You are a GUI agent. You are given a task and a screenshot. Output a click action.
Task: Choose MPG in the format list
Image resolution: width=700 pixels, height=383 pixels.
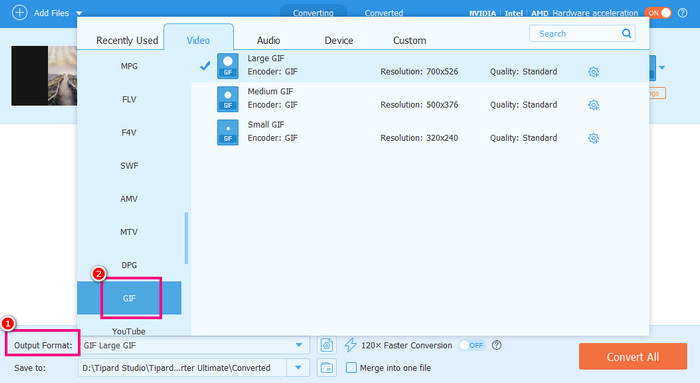tap(129, 66)
